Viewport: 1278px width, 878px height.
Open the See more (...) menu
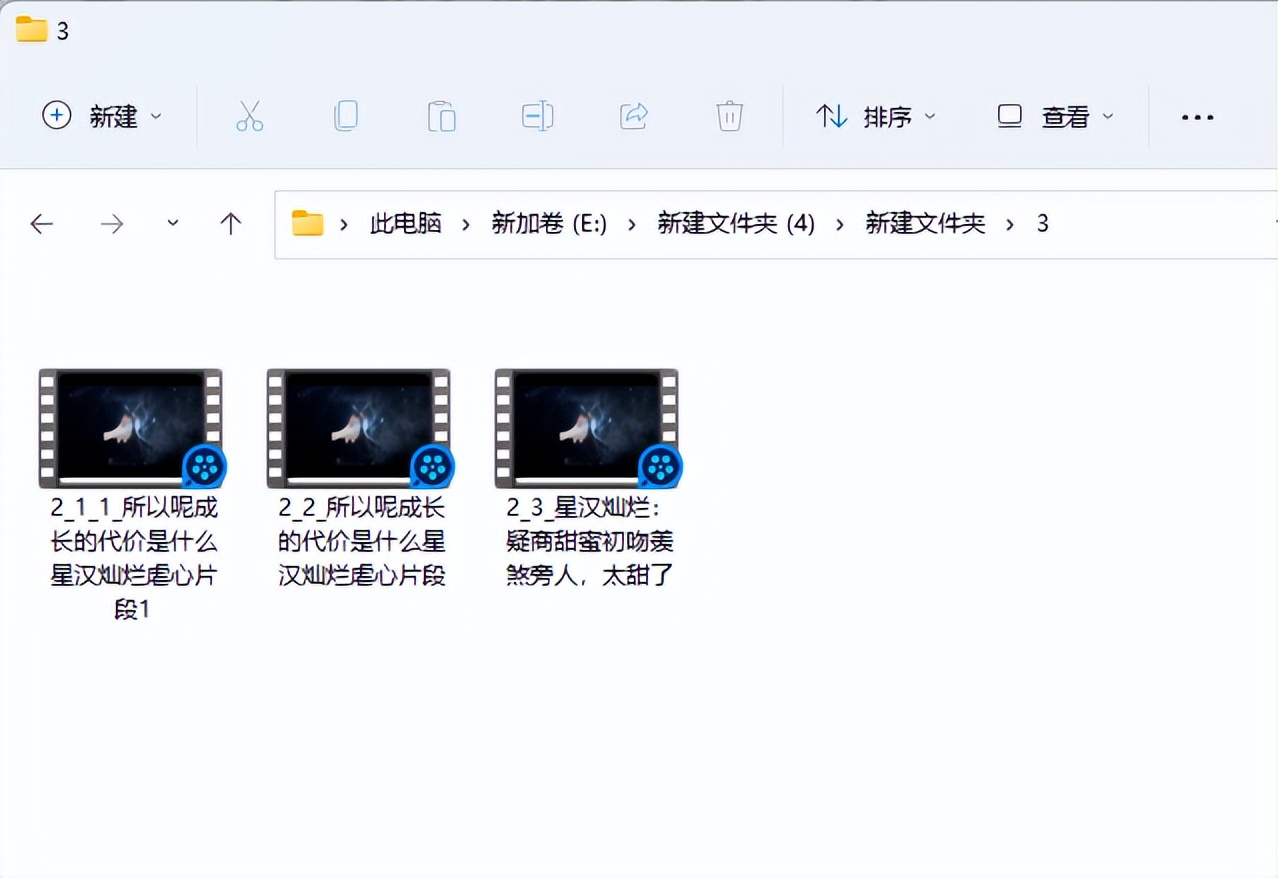coord(1197,117)
